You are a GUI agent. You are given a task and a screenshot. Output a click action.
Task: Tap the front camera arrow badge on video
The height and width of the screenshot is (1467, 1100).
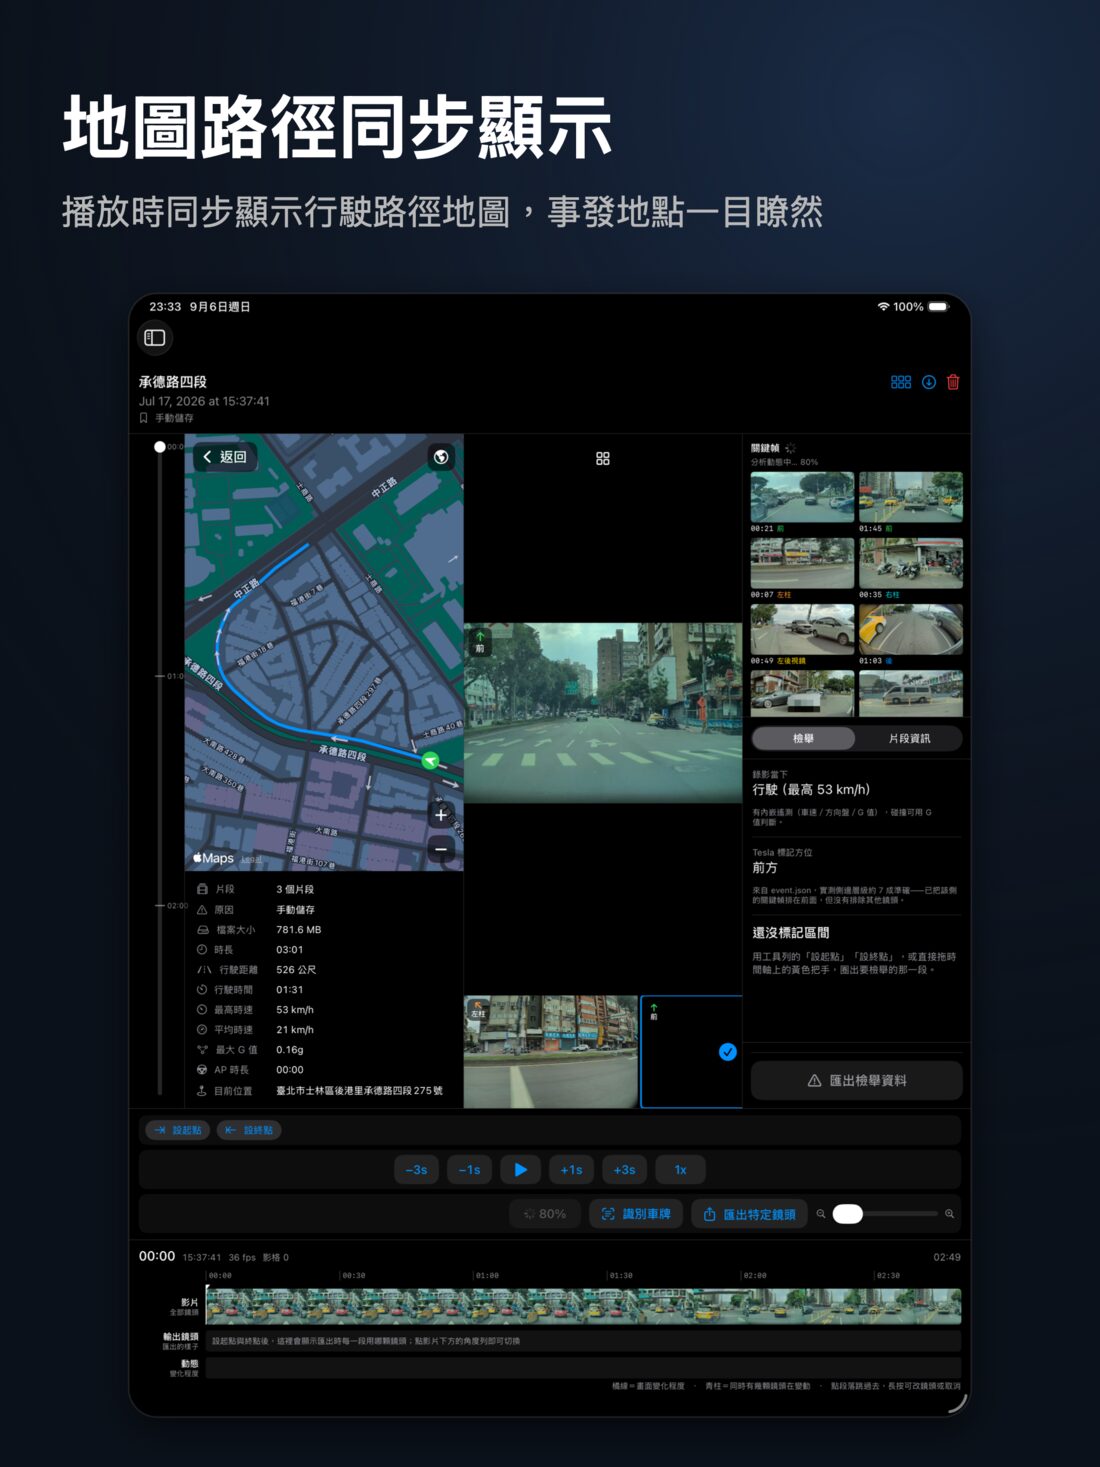click(x=480, y=642)
